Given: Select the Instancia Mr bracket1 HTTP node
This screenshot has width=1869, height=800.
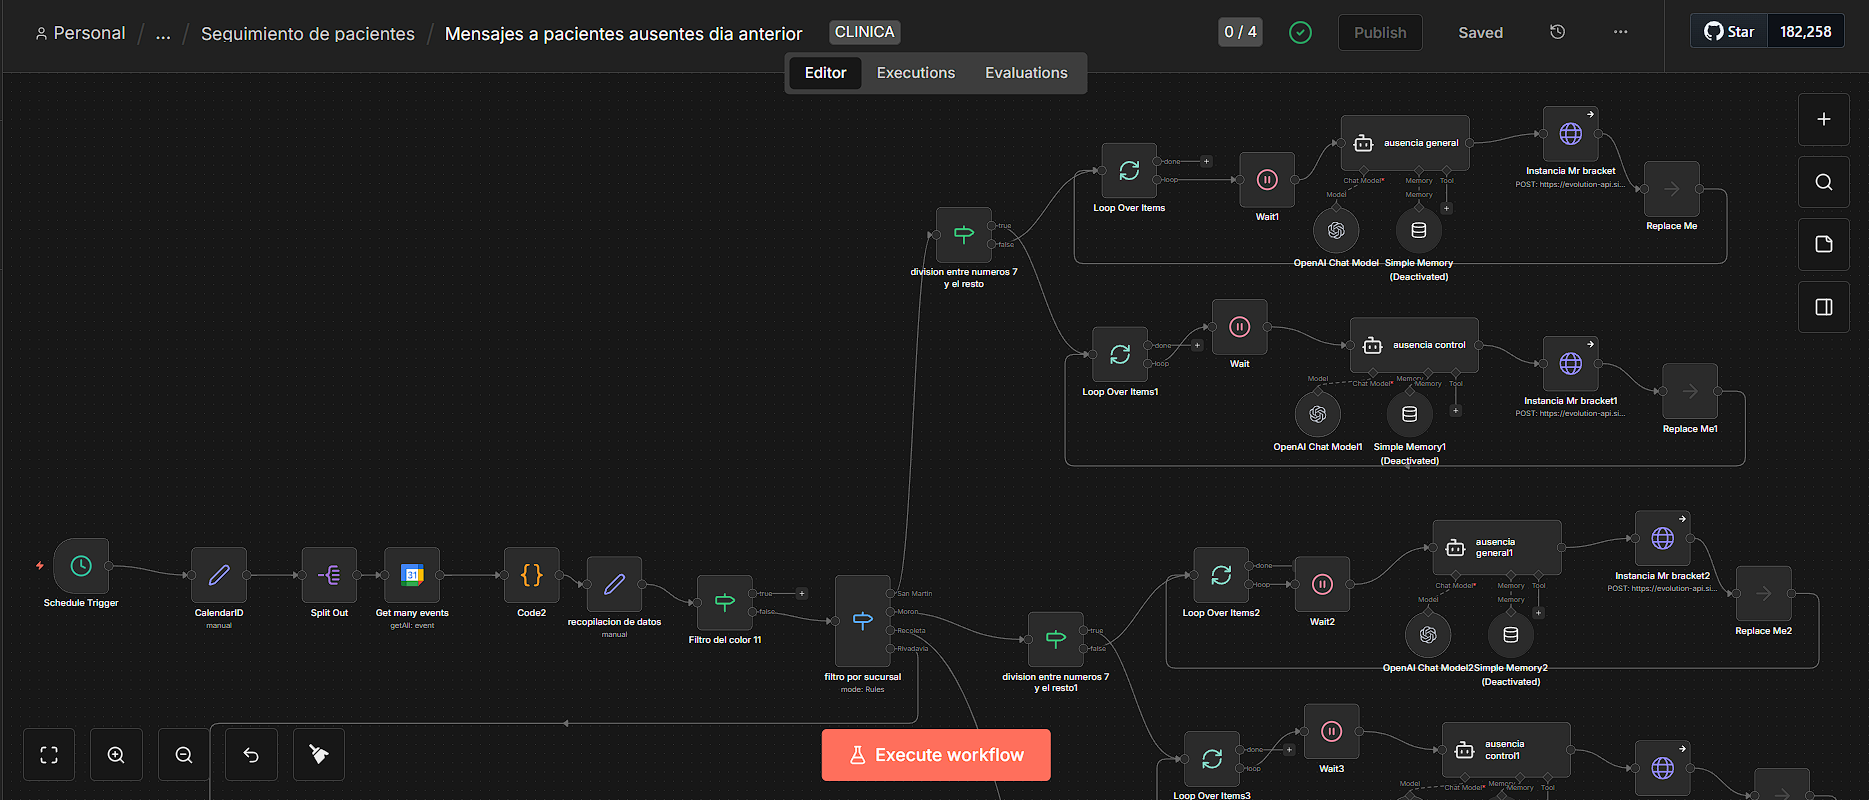Looking at the screenshot, I should tap(1571, 364).
